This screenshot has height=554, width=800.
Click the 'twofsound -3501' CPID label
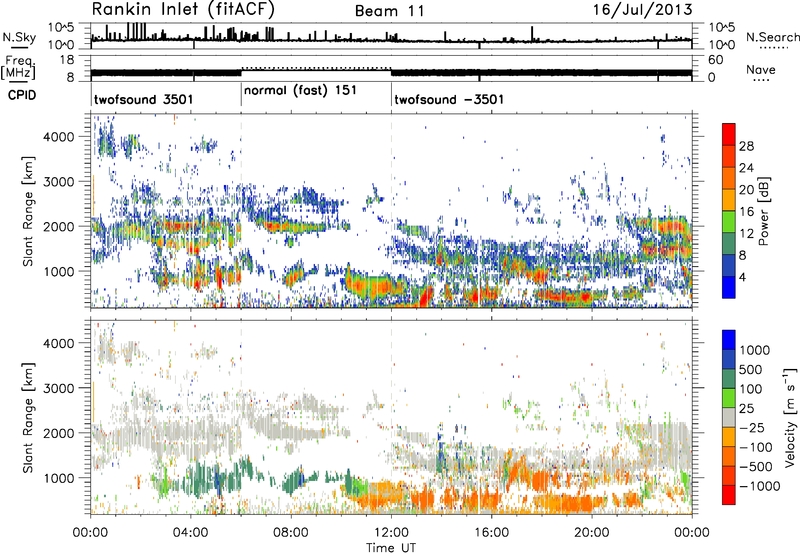[449, 99]
